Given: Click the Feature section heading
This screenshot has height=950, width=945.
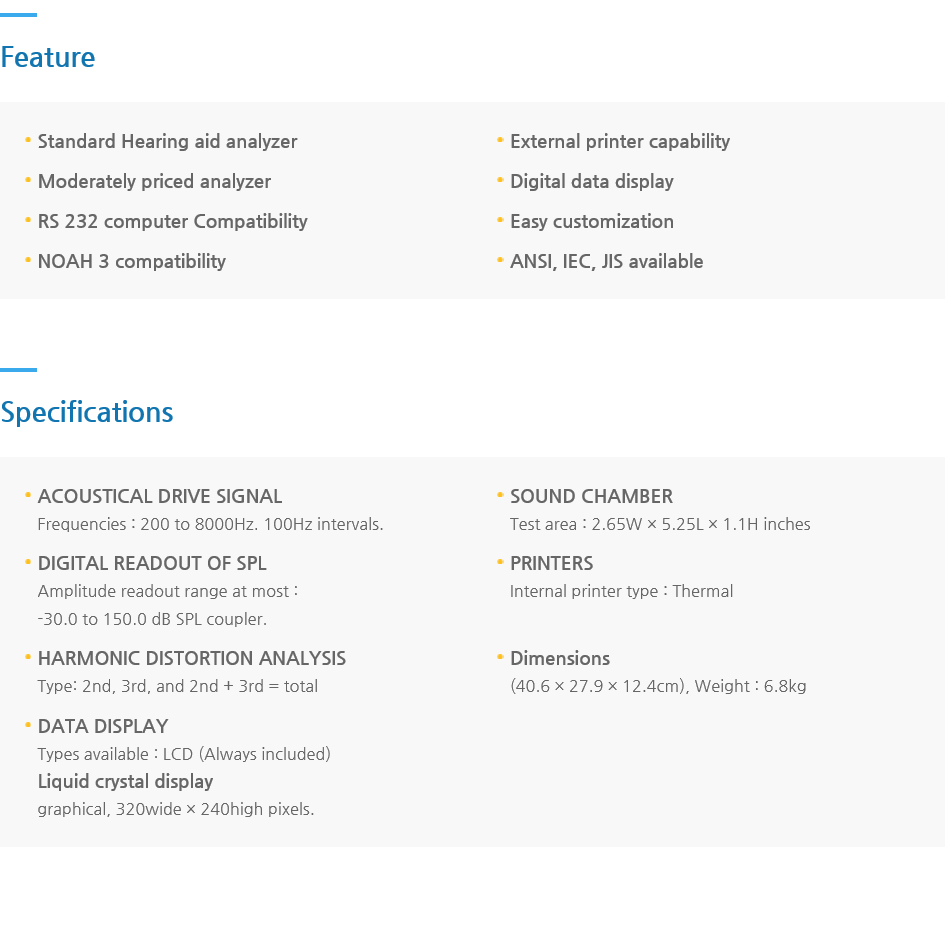Looking at the screenshot, I should (48, 58).
